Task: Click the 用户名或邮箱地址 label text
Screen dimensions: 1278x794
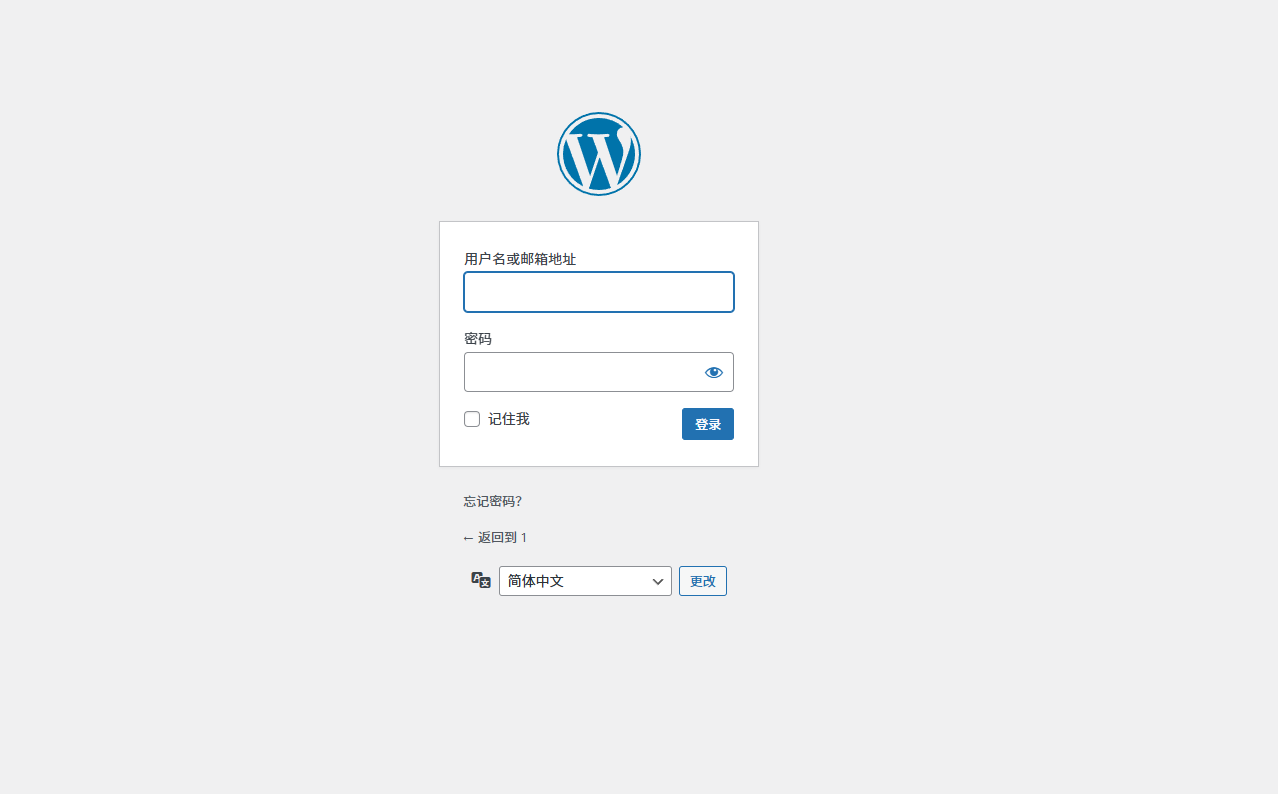Action: (x=520, y=259)
